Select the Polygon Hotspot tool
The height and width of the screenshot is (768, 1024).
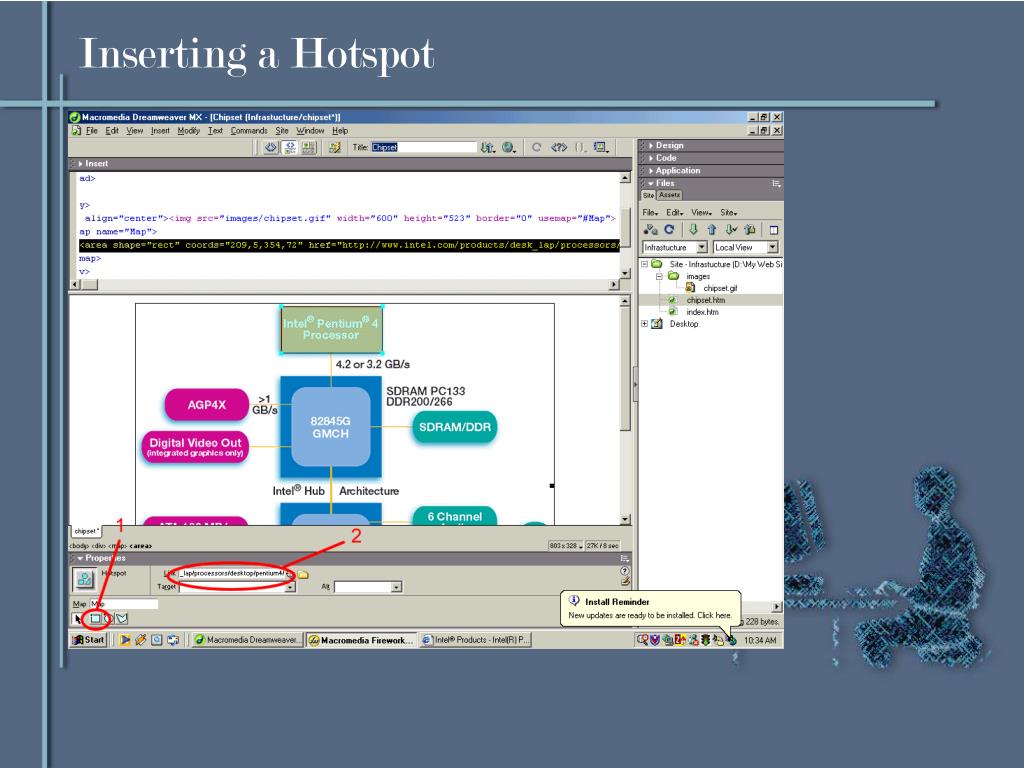tap(122, 618)
